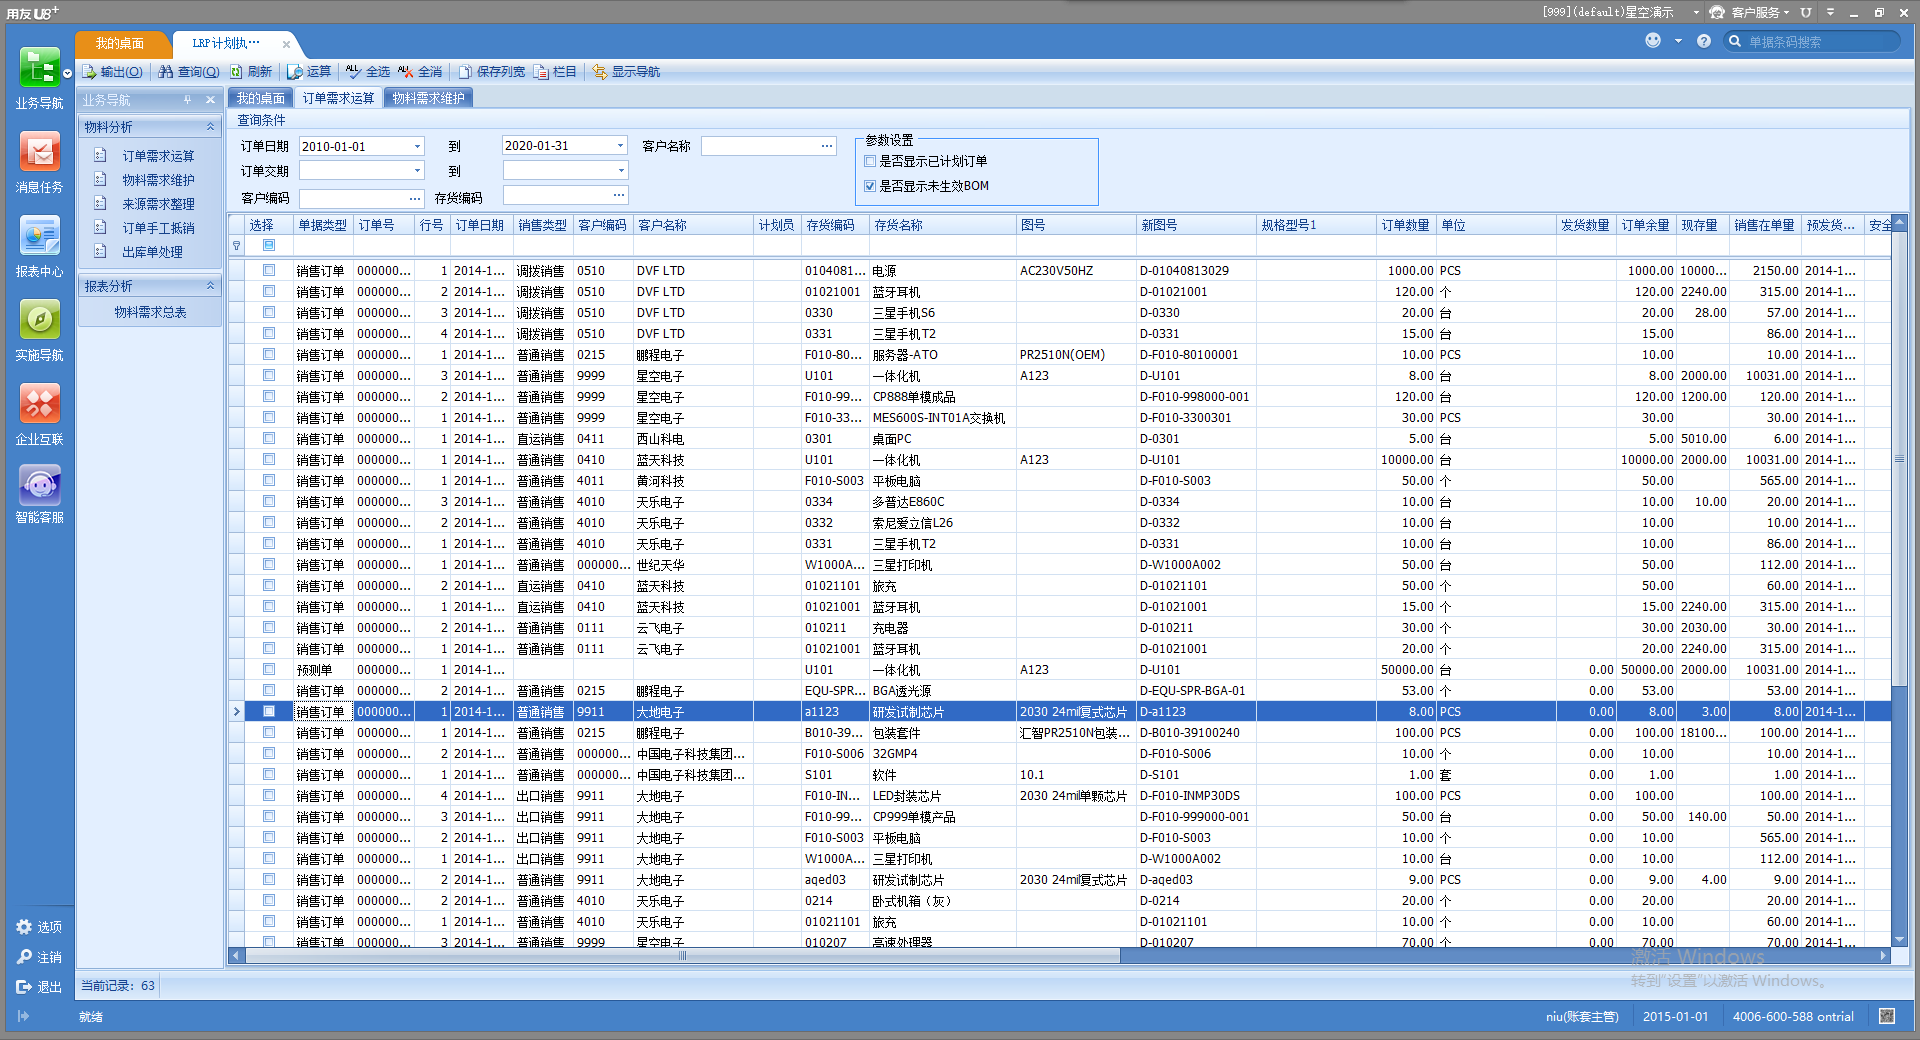
Task: Select 全选 to select all rows
Action: [368, 71]
